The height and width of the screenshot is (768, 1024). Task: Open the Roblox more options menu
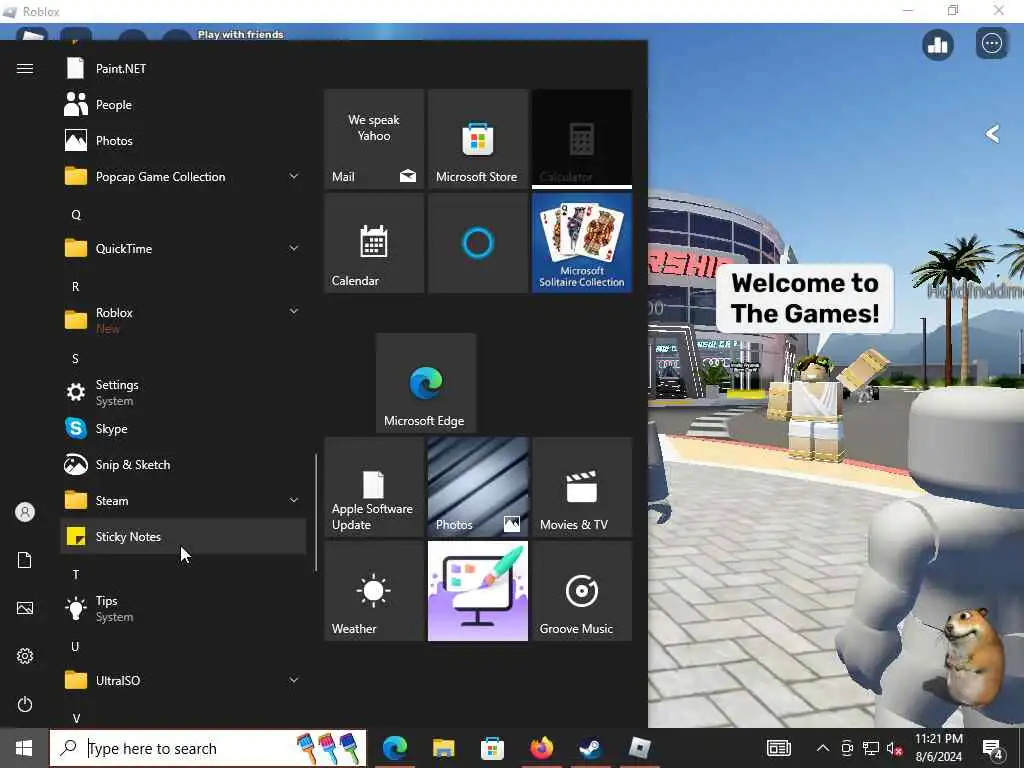click(992, 44)
